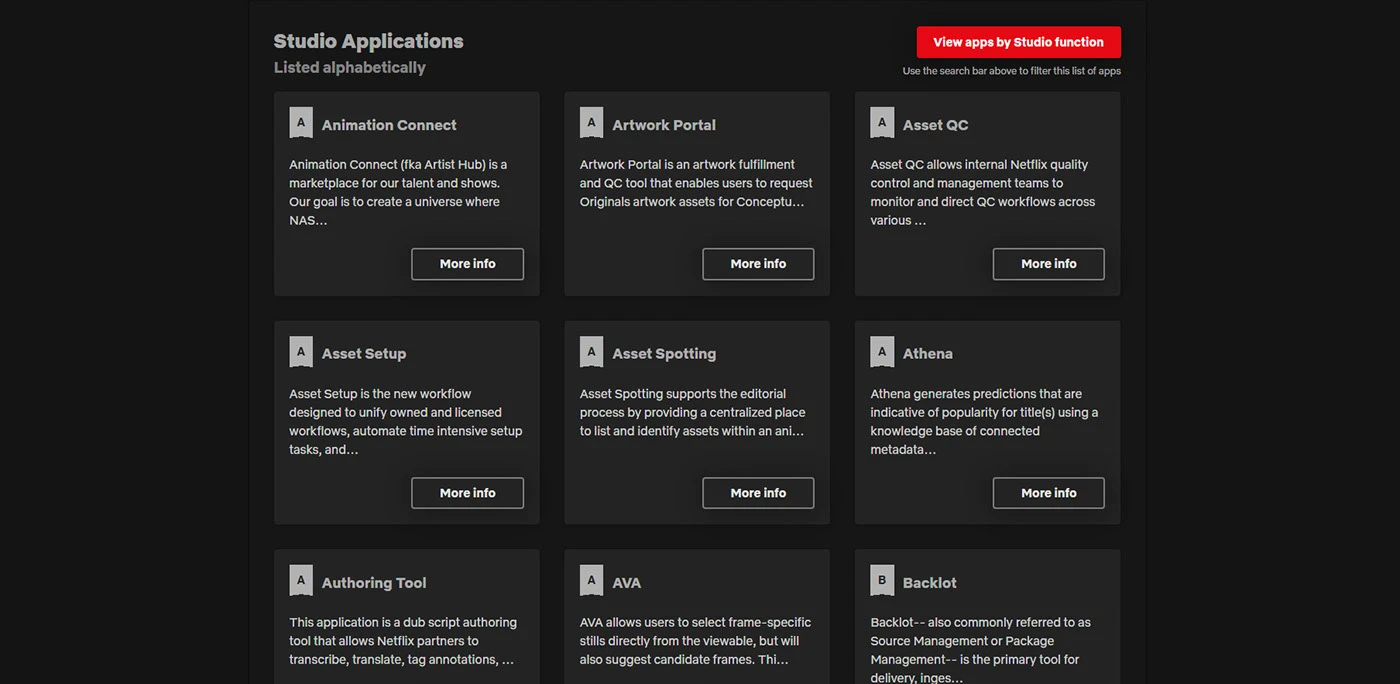Show More info for Asset Setup
1400x684 pixels.
(467, 493)
